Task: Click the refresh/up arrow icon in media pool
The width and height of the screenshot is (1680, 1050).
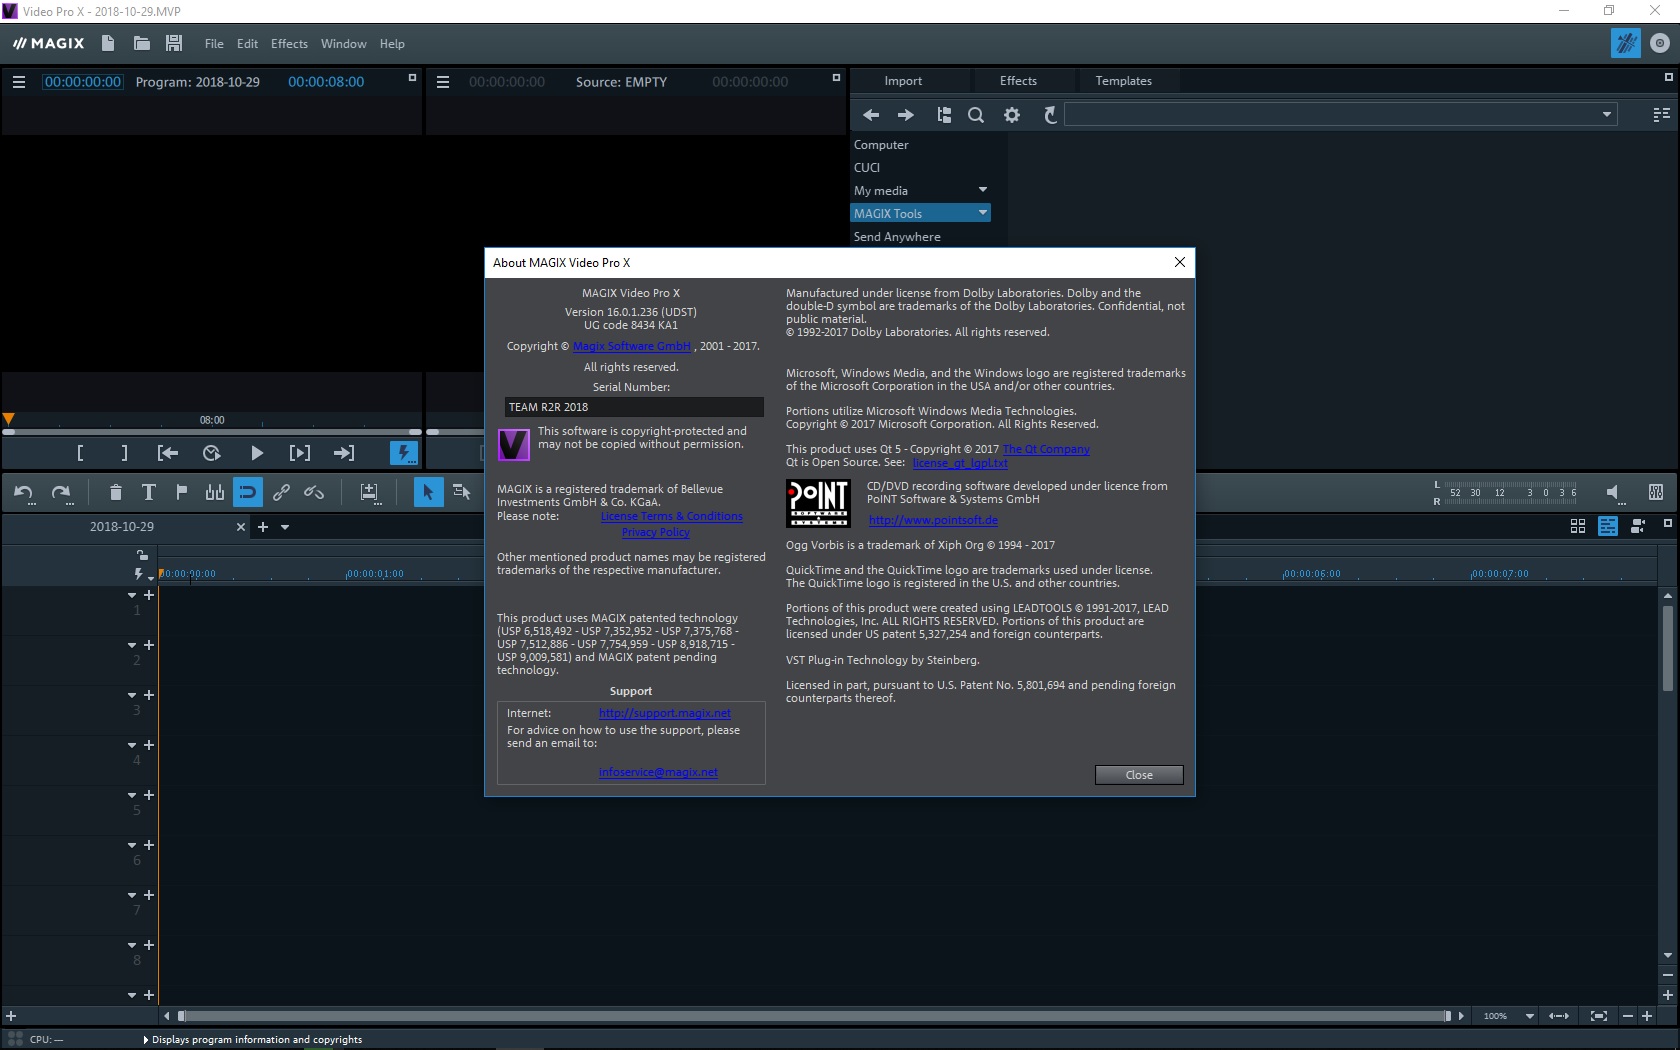Action: pyautogui.click(x=1050, y=115)
